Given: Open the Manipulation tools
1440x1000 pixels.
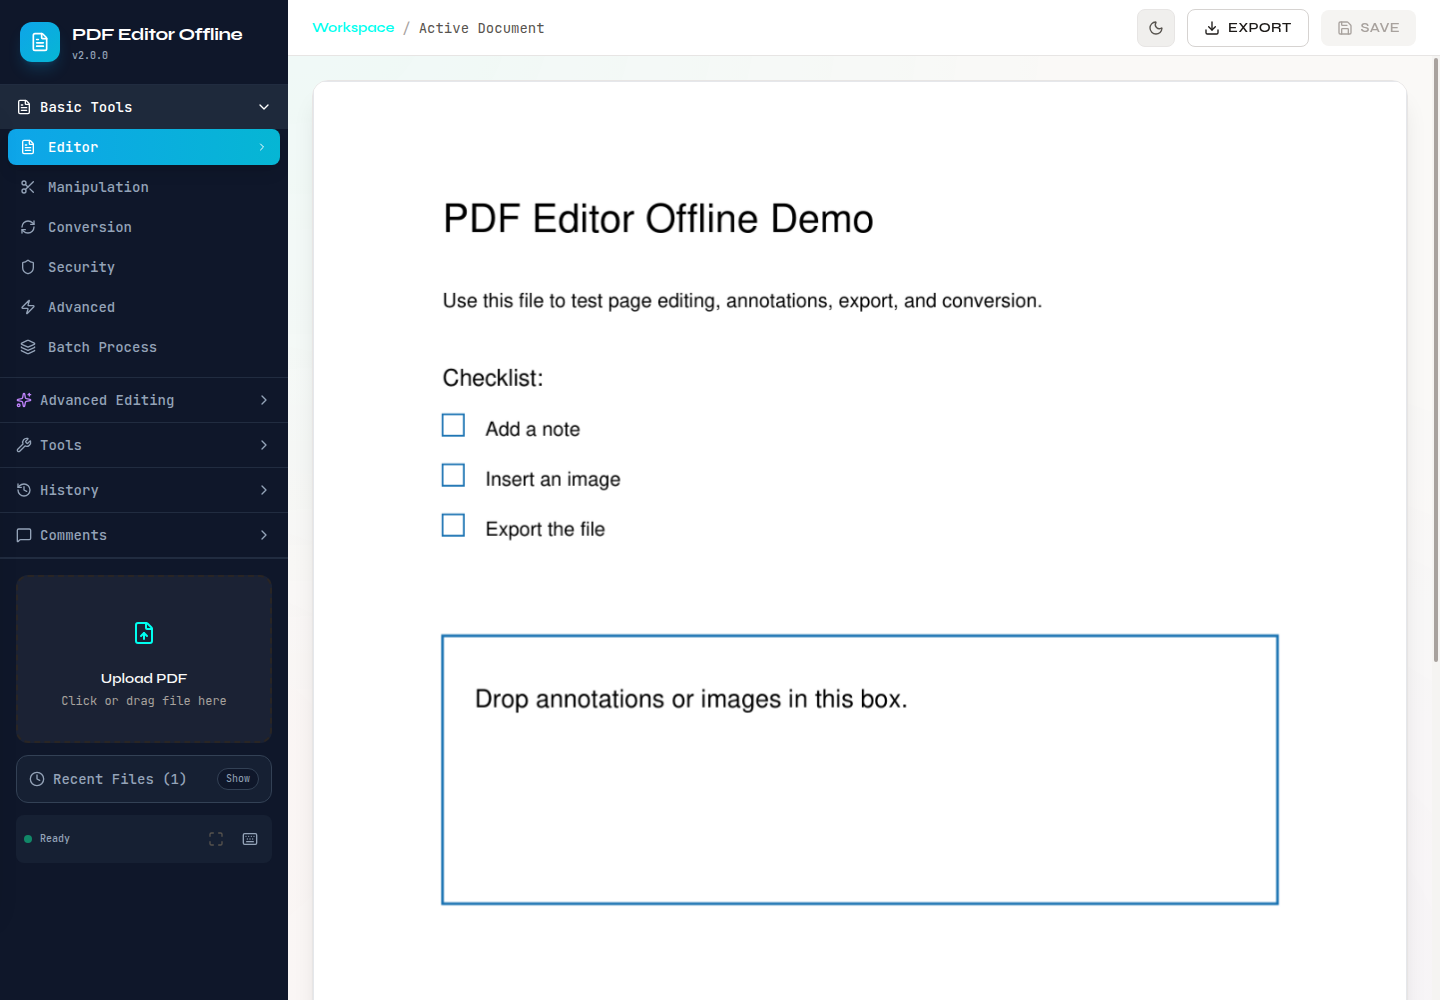Looking at the screenshot, I should pyautogui.click(x=144, y=187).
